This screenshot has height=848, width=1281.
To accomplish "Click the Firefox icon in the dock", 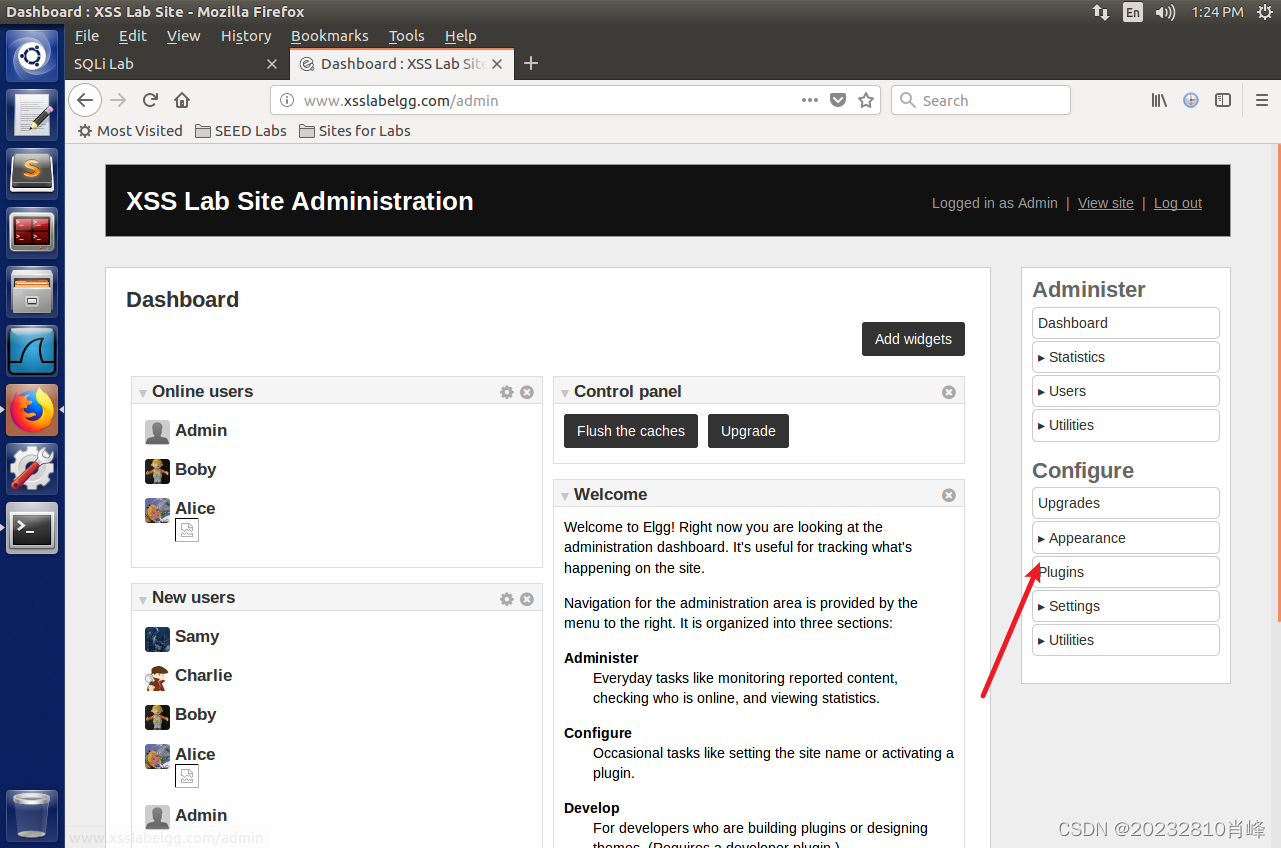I will click(x=32, y=409).
